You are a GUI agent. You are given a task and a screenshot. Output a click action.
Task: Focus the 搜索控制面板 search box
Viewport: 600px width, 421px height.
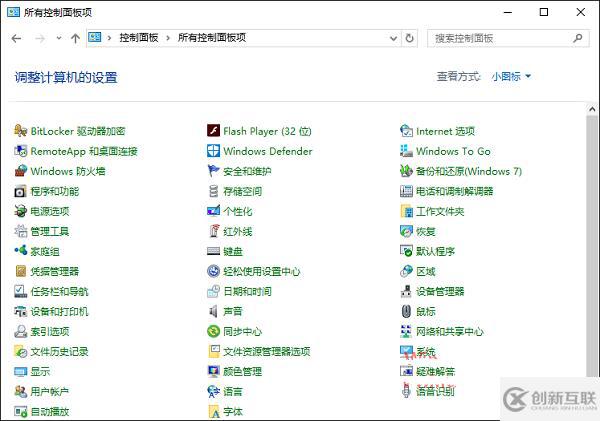coord(508,38)
